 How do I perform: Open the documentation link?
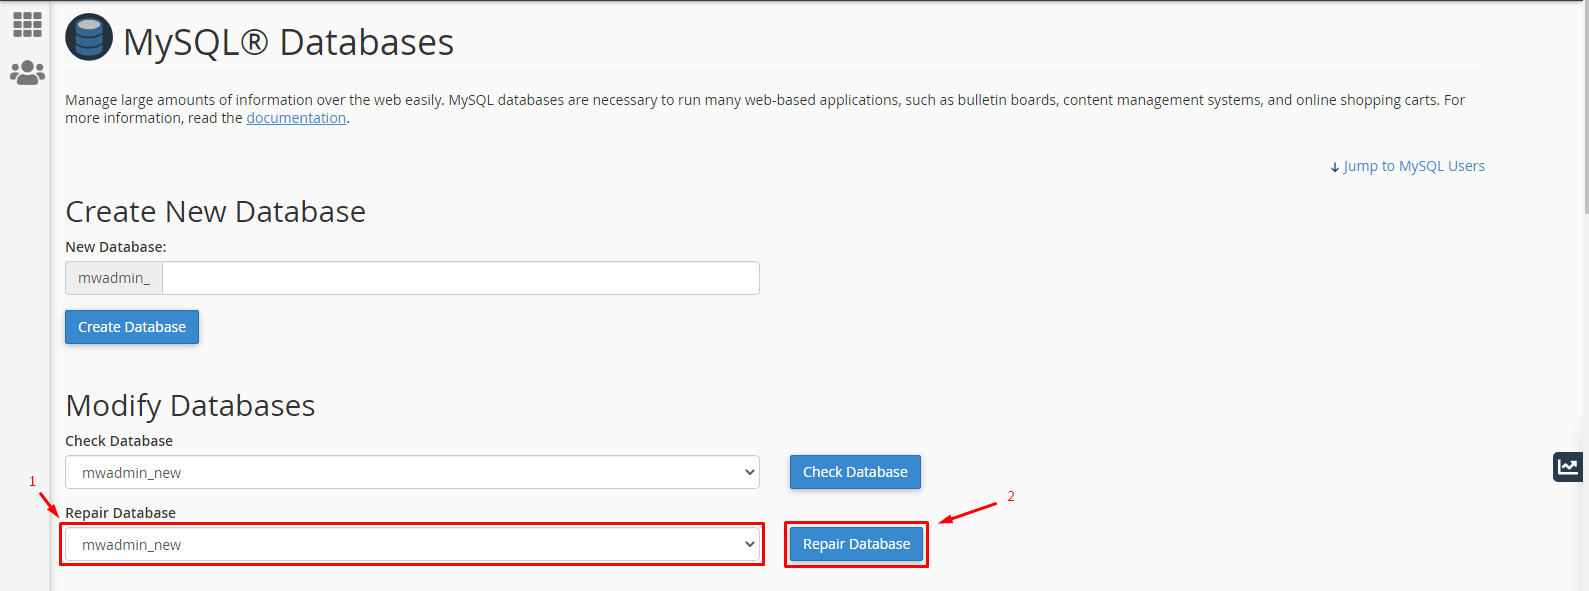click(296, 118)
